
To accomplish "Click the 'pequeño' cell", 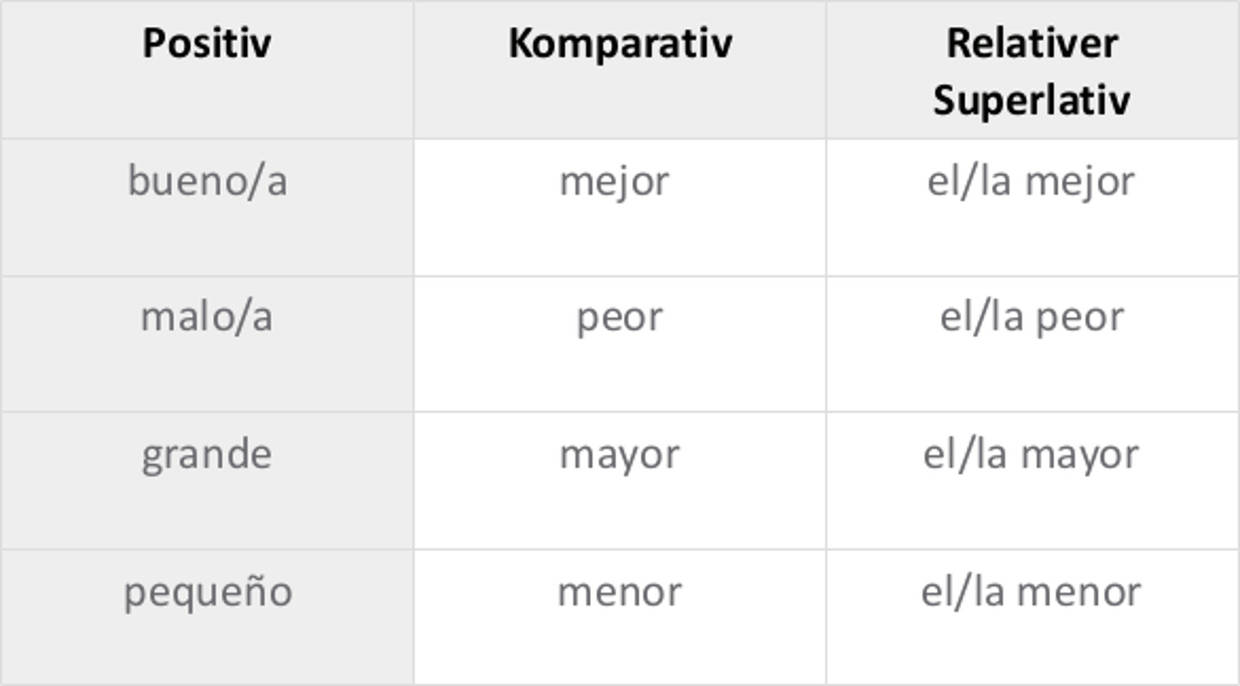I will coord(208,592).
